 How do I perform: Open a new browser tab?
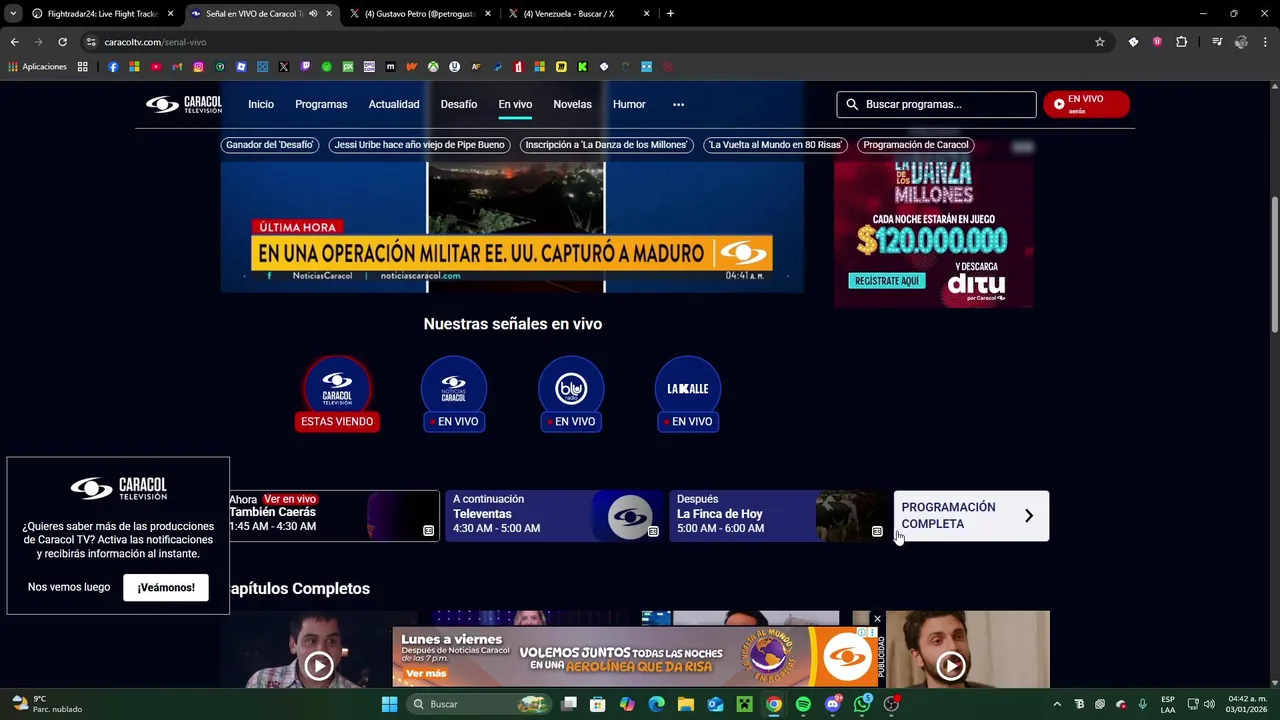pyautogui.click(x=670, y=14)
